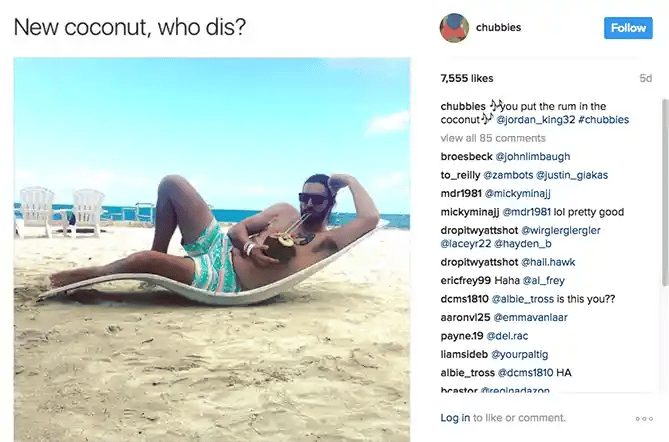The width and height of the screenshot is (669, 442).
Task: Open the dcms1810 commenter profile
Action: [464, 299]
